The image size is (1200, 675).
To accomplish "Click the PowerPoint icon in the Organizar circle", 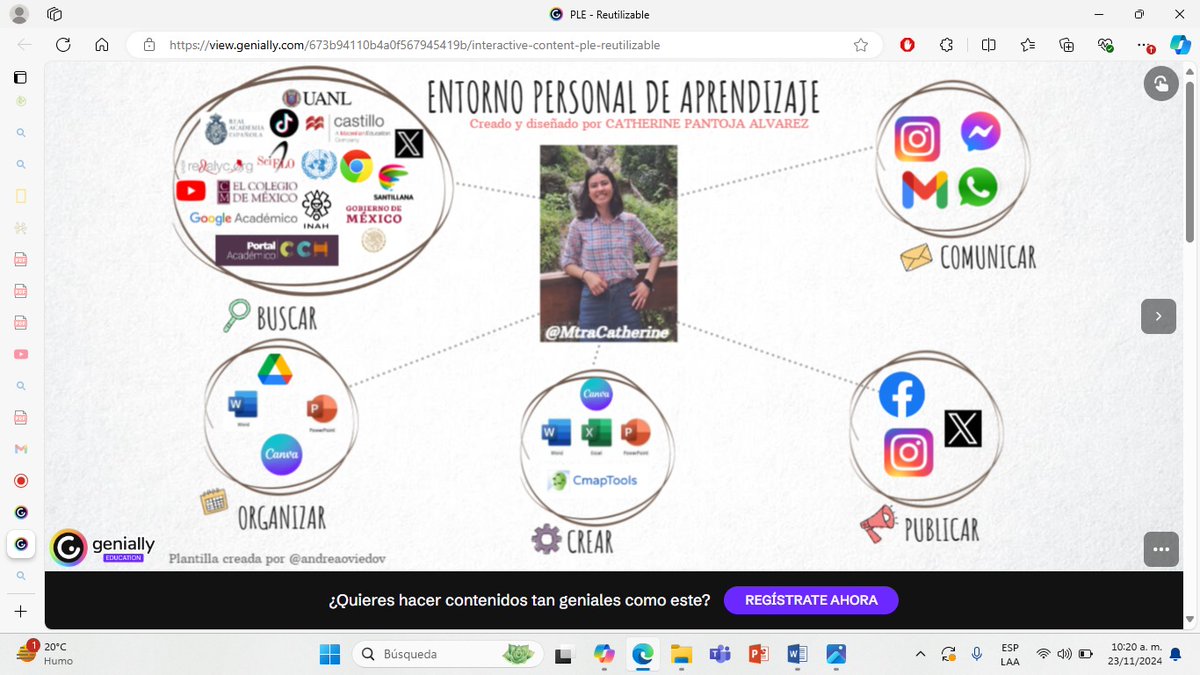I will (x=322, y=411).
